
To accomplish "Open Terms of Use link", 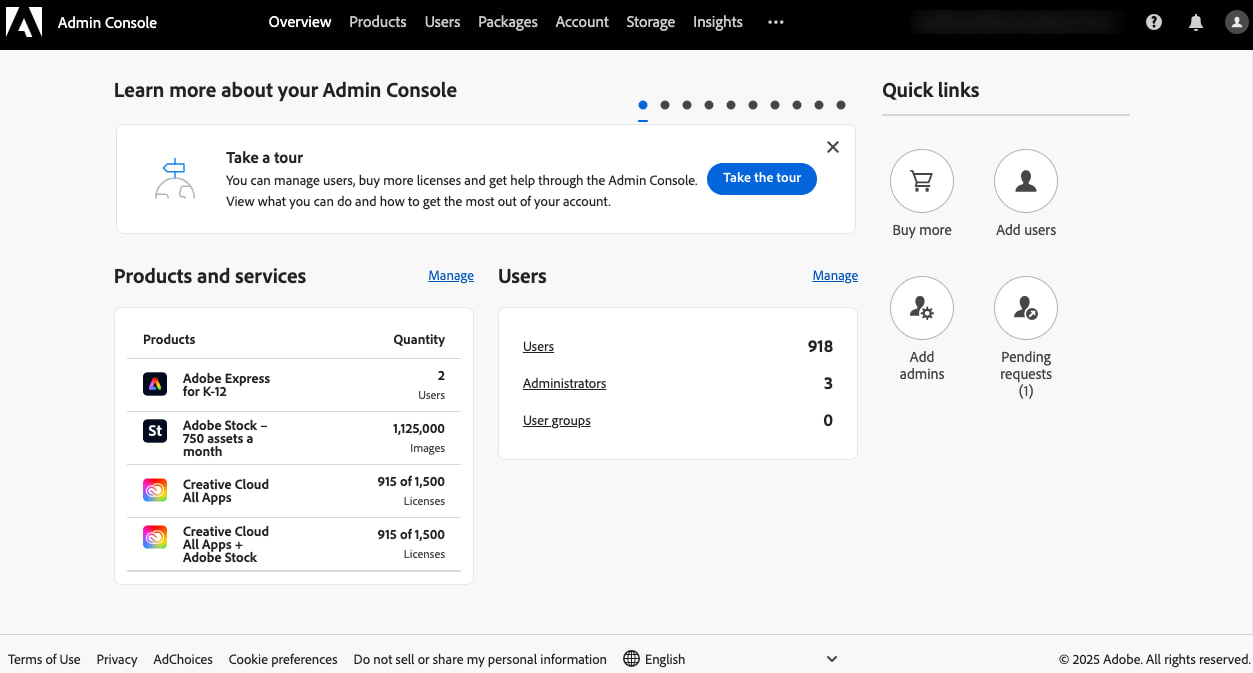I will 44,659.
